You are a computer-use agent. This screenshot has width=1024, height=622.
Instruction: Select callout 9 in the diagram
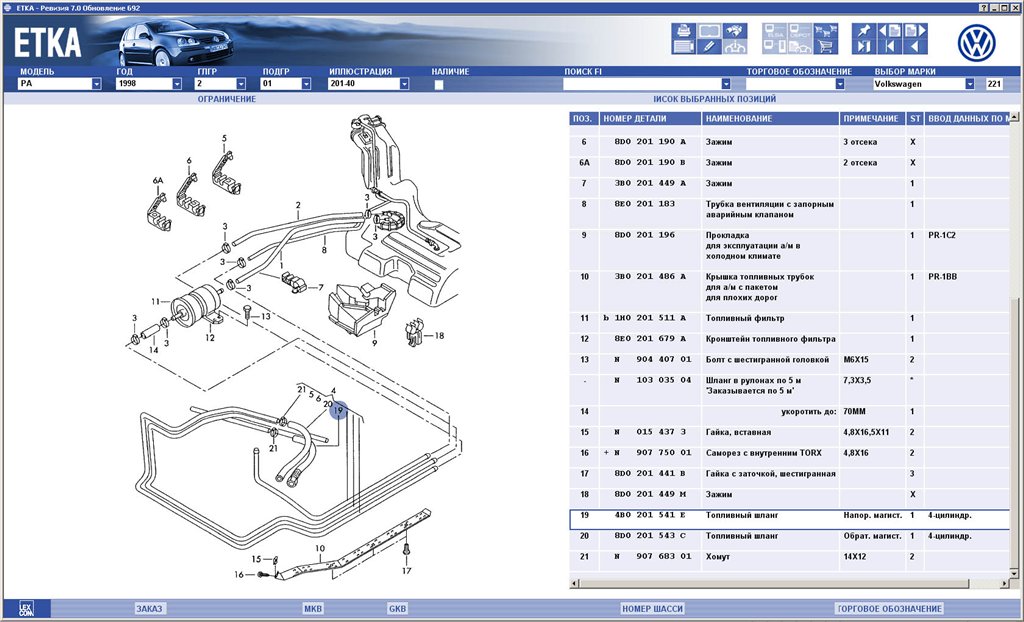[x=374, y=342]
